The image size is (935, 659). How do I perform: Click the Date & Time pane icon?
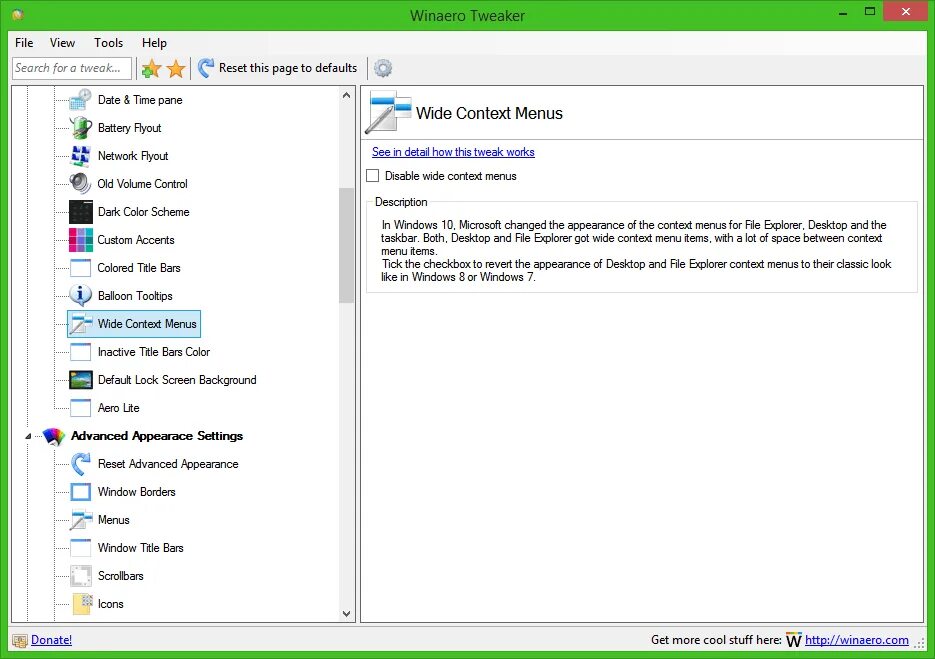click(x=81, y=100)
